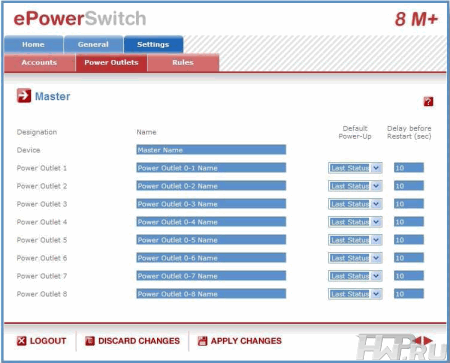450x363 pixels.
Task: Open the red help question mark icon
Action: pos(428,101)
